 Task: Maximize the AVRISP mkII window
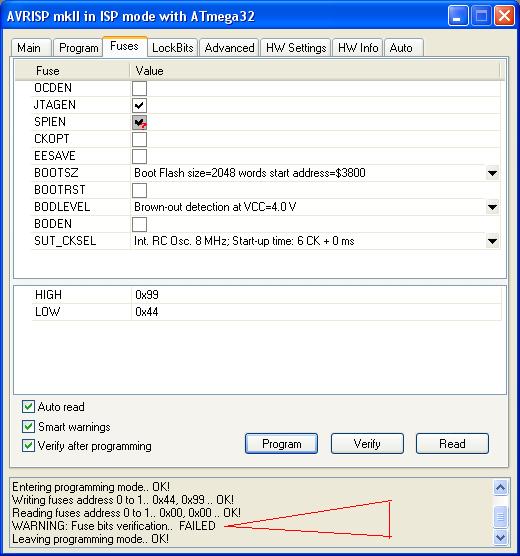(481, 16)
